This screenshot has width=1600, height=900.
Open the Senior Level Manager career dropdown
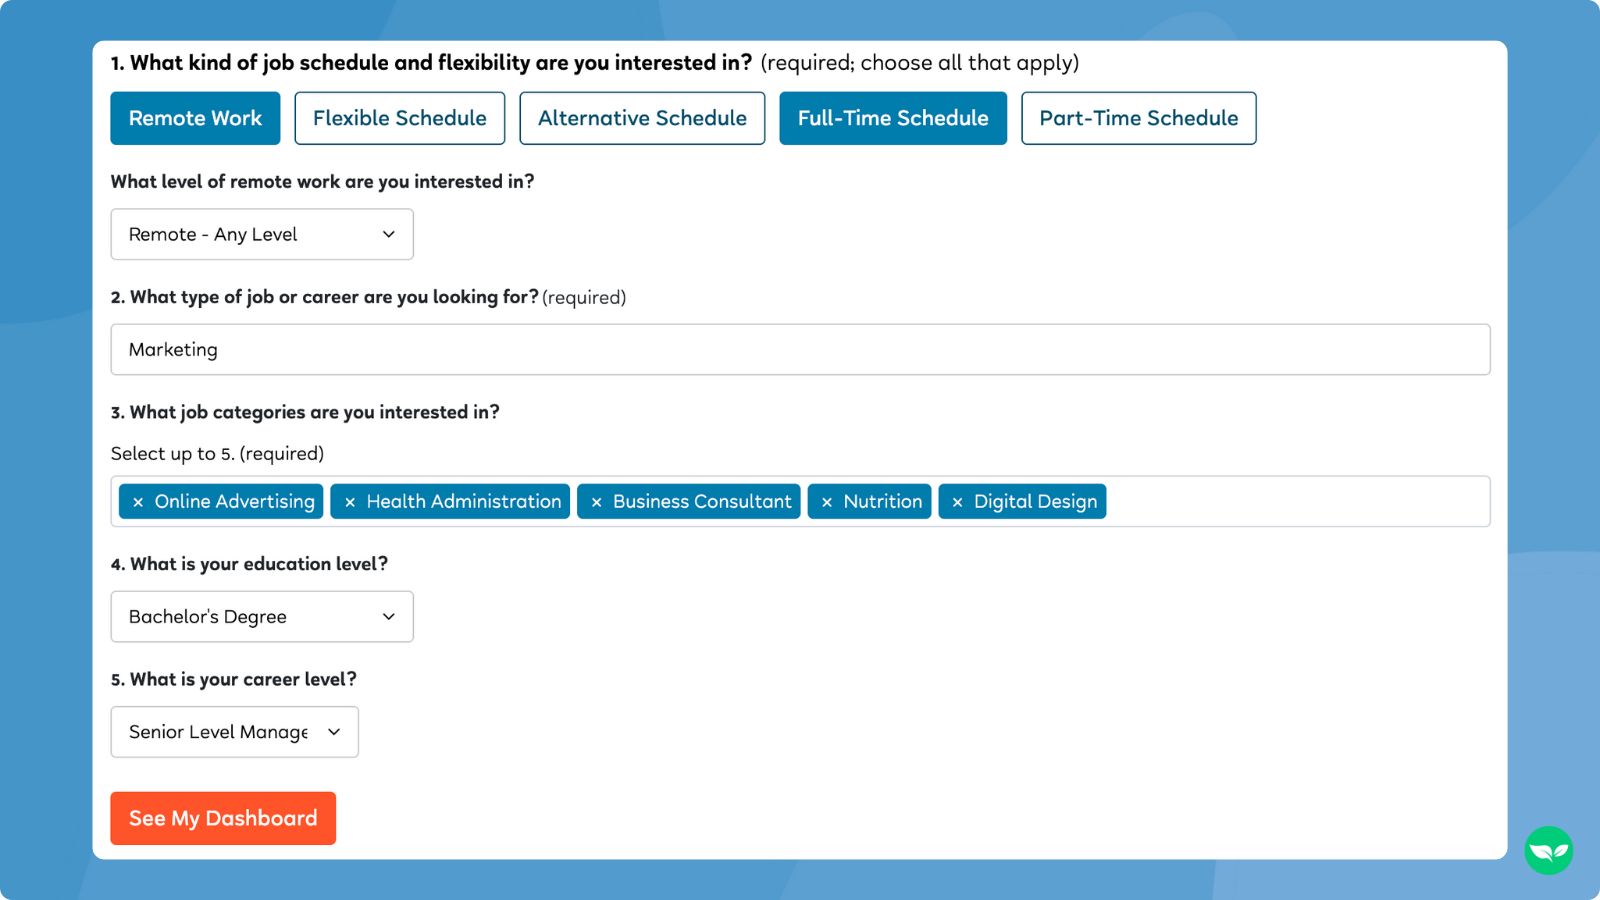pos(234,731)
